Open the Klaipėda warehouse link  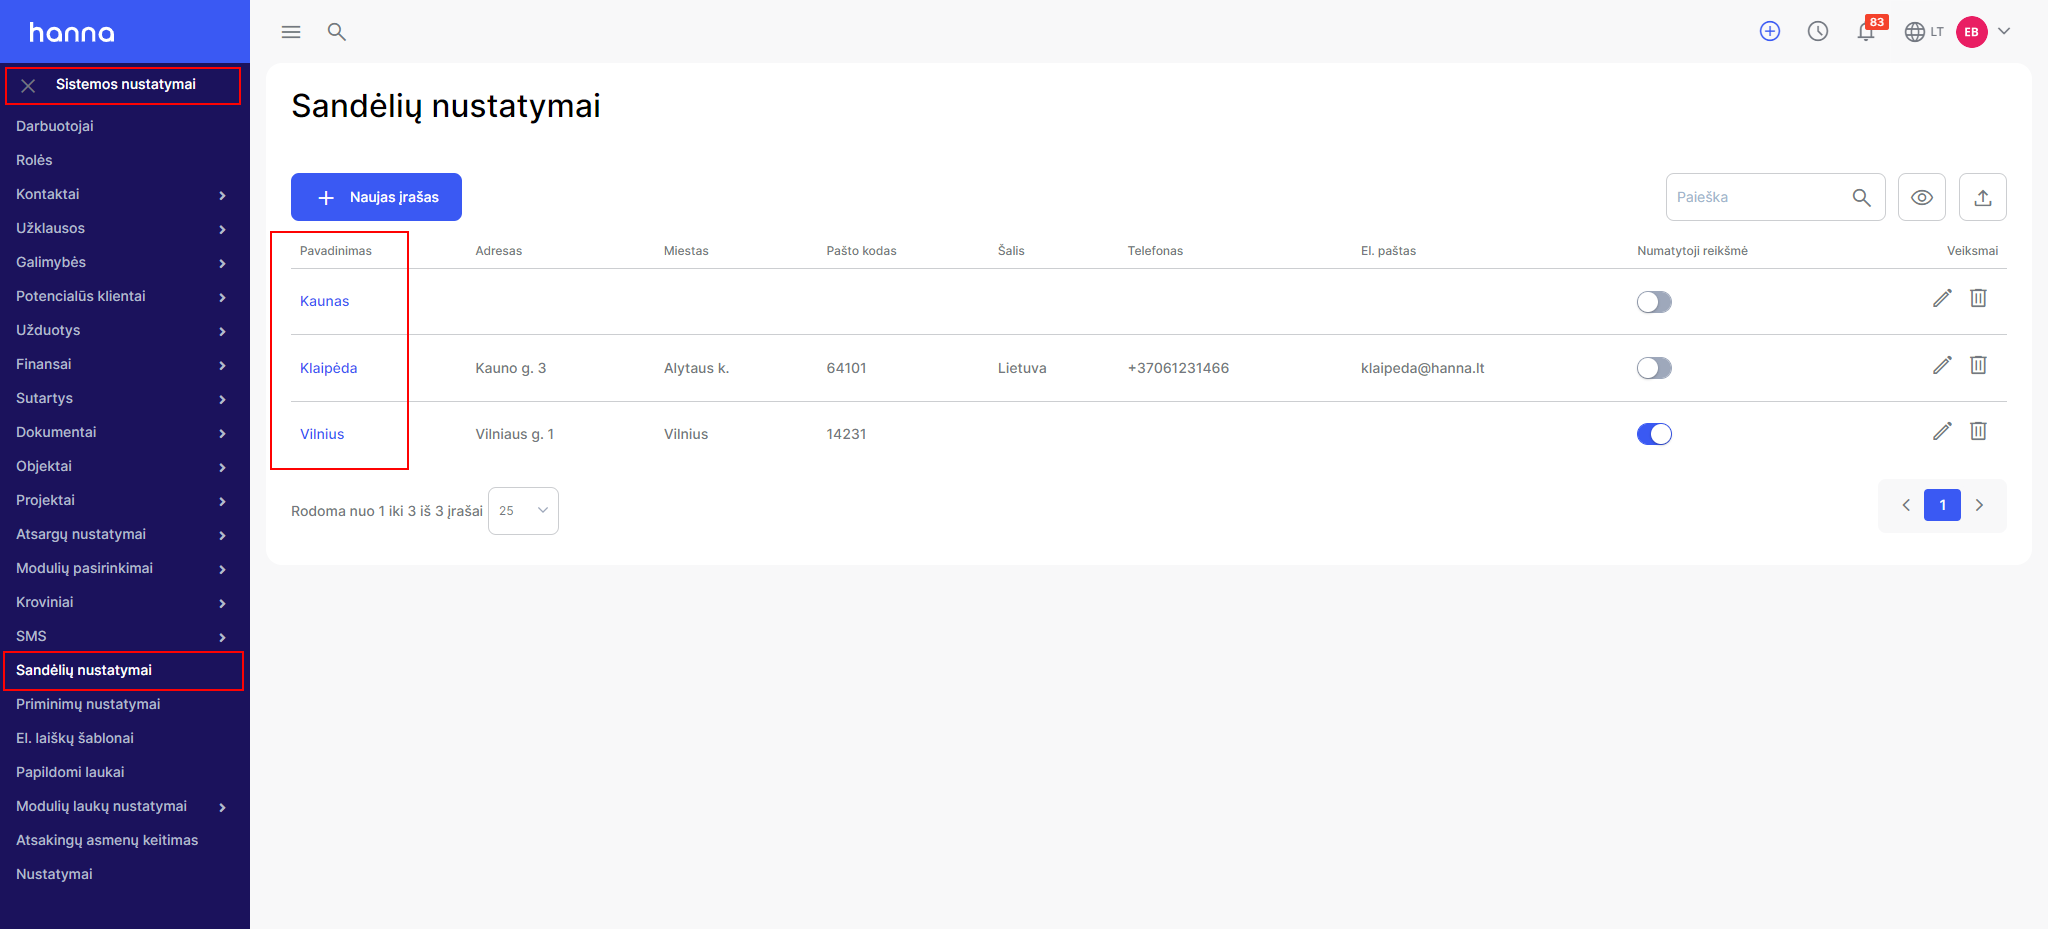pyautogui.click(x=328, y=368)
